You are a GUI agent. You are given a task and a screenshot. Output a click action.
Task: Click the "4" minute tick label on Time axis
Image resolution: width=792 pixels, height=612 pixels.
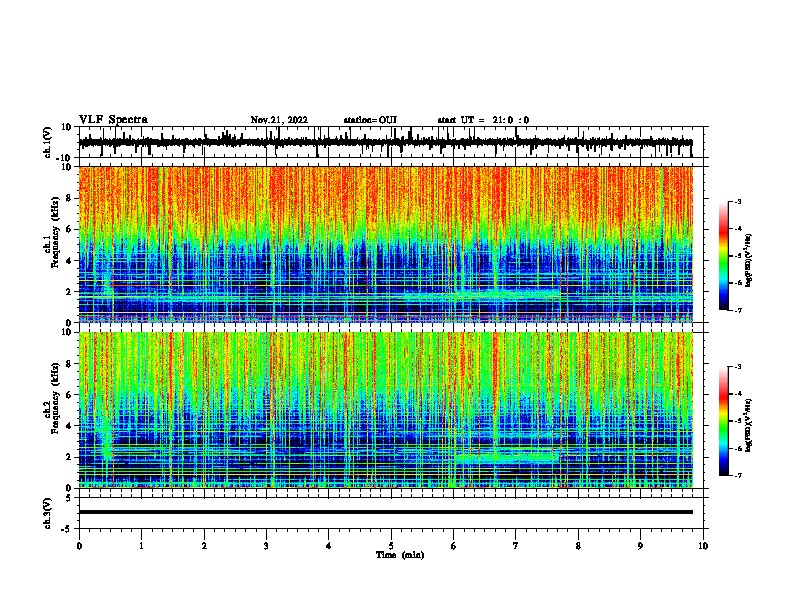pos(329,546)
